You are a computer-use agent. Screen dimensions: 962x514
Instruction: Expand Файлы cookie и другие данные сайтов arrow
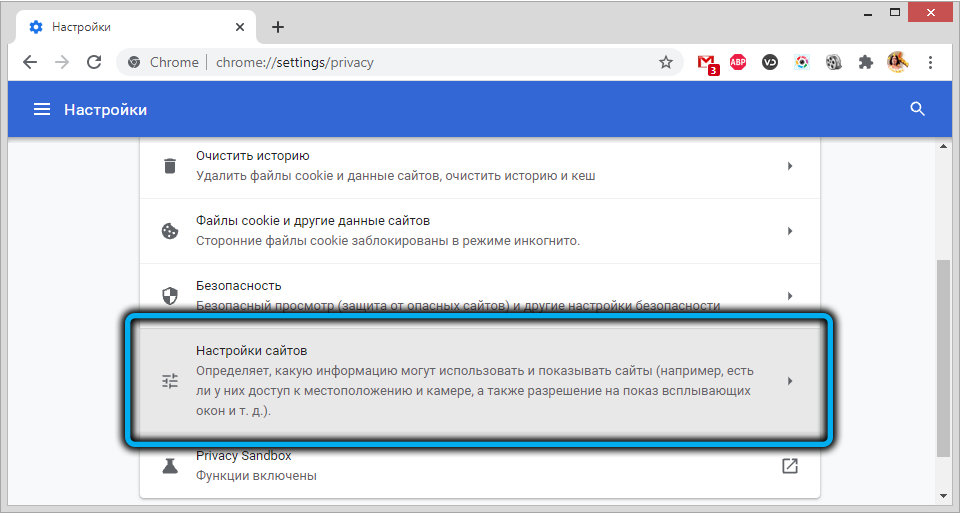(x=789, y=231)
